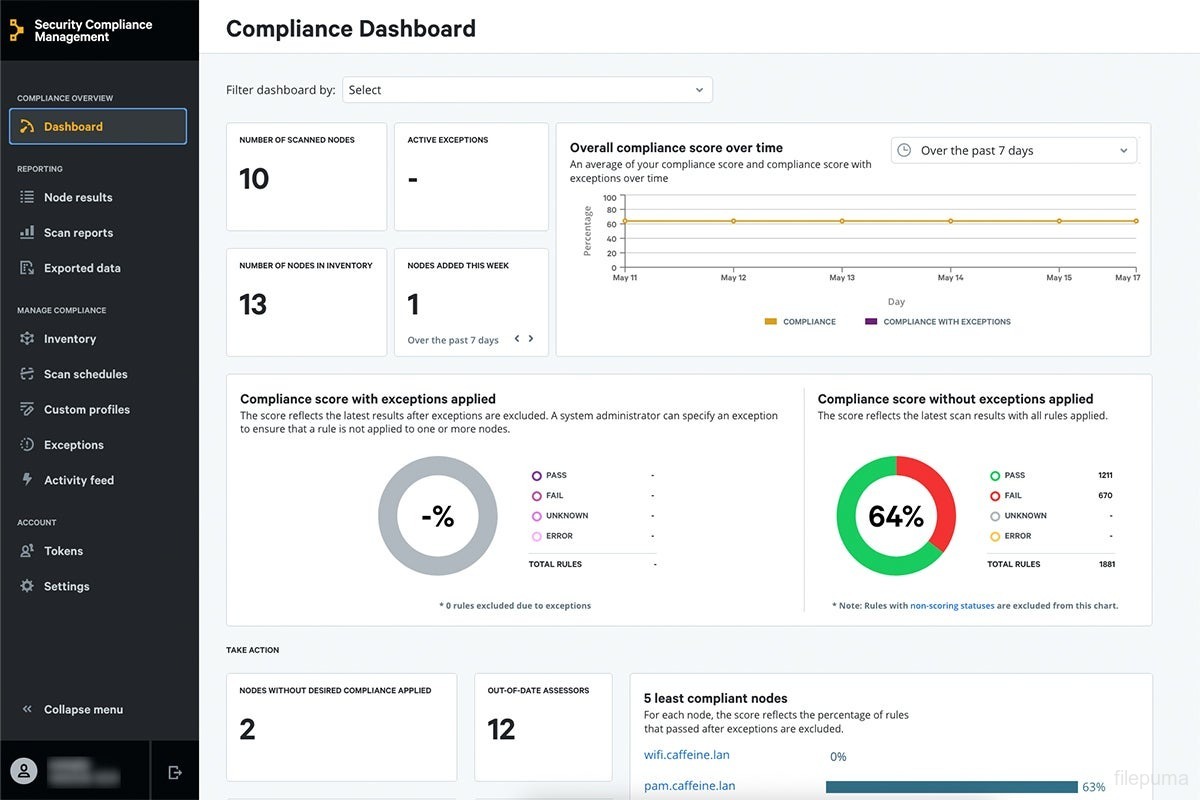The width and height of the screenshot is (1200, 800).
Task: Go to Tokens in Account section
Action: point(63,551)
